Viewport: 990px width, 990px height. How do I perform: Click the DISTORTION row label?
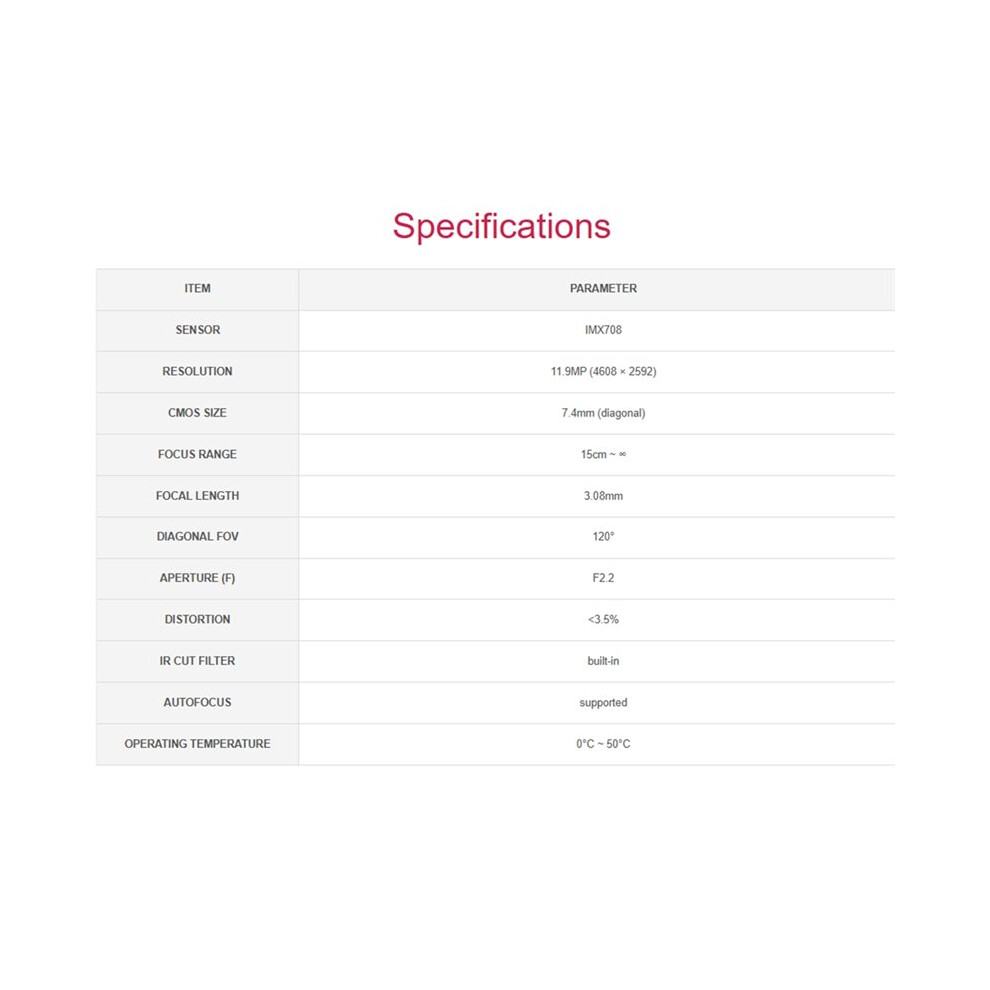[x=198, y=620]
